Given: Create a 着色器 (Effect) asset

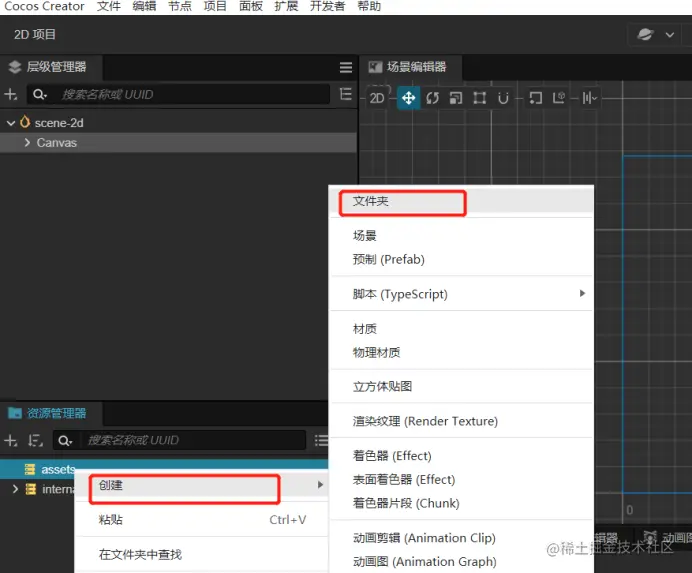Looking at the screenshot, I should pyautogui.click(x=461, y=456).
